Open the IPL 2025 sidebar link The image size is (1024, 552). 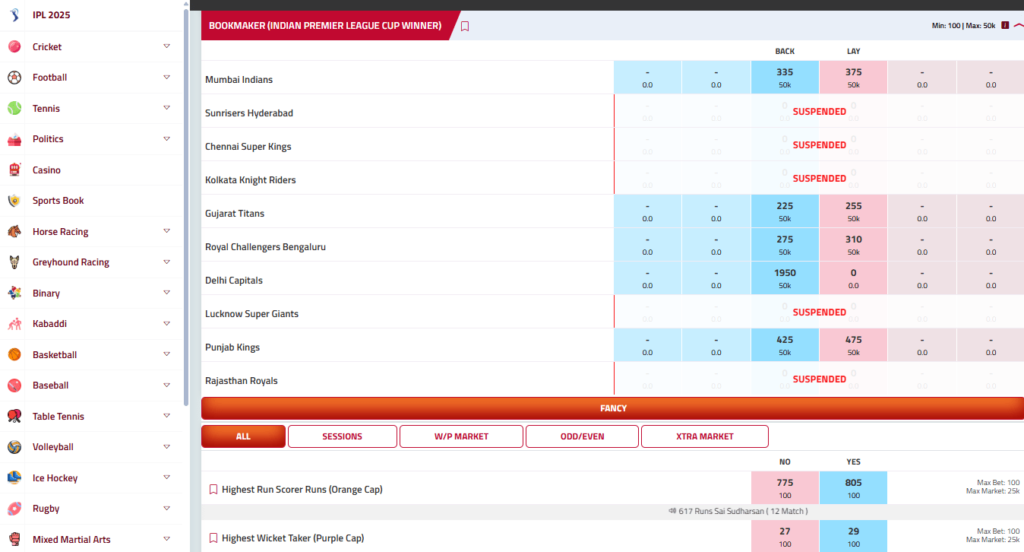pos(51,15)
